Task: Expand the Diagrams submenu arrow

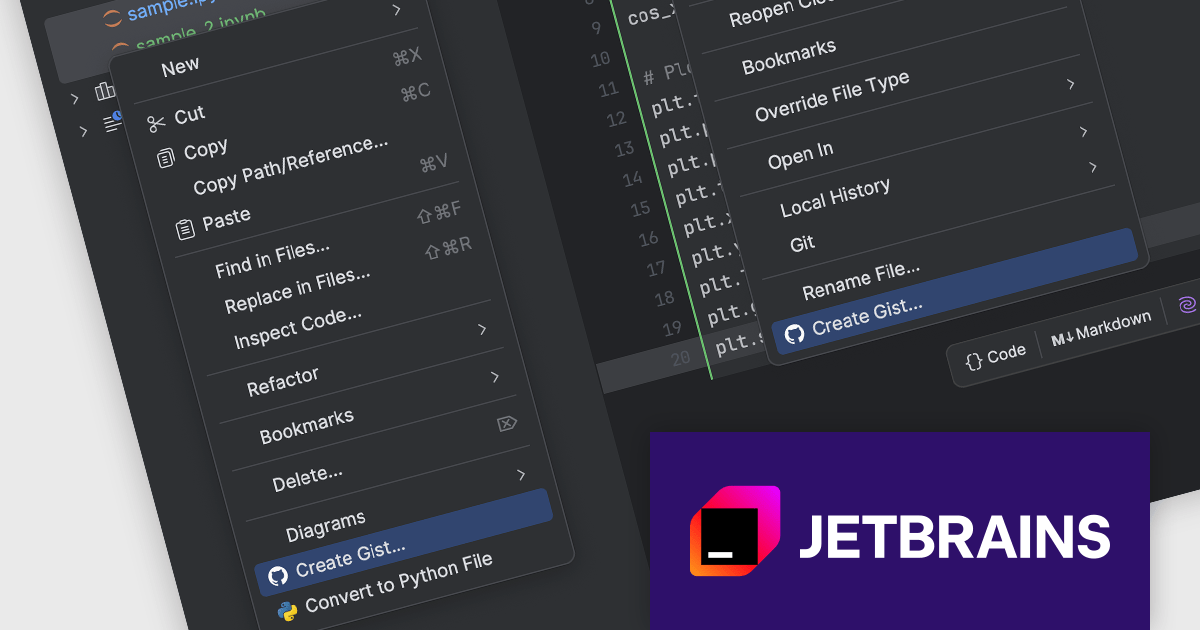Action: click(521, 474)
